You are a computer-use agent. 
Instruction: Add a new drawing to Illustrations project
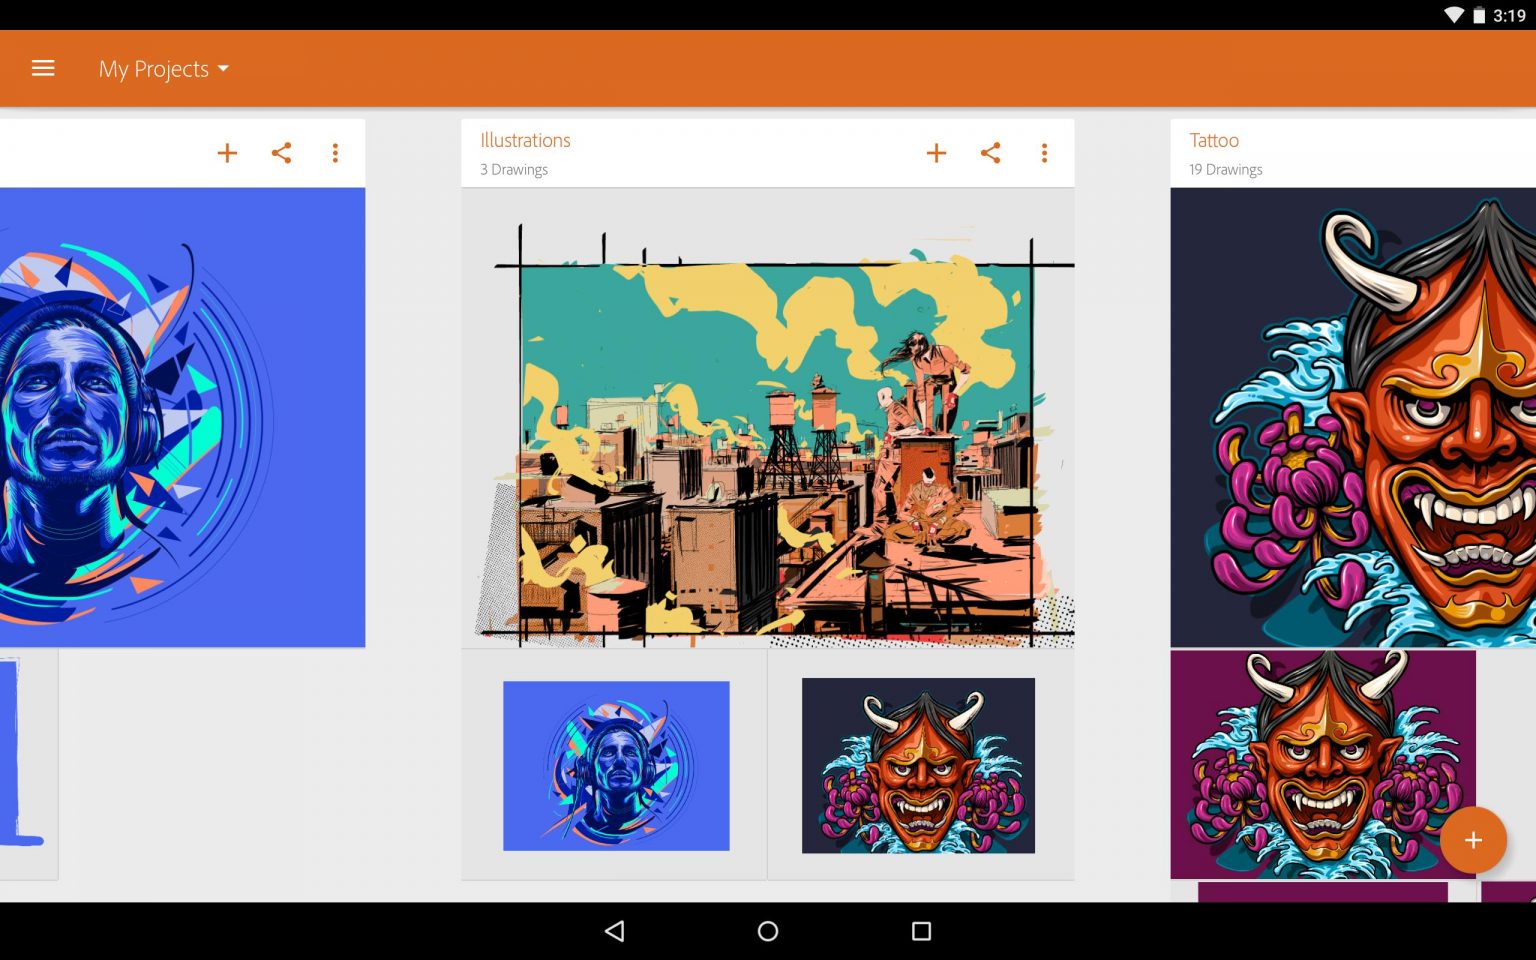(x=937, y=152)
